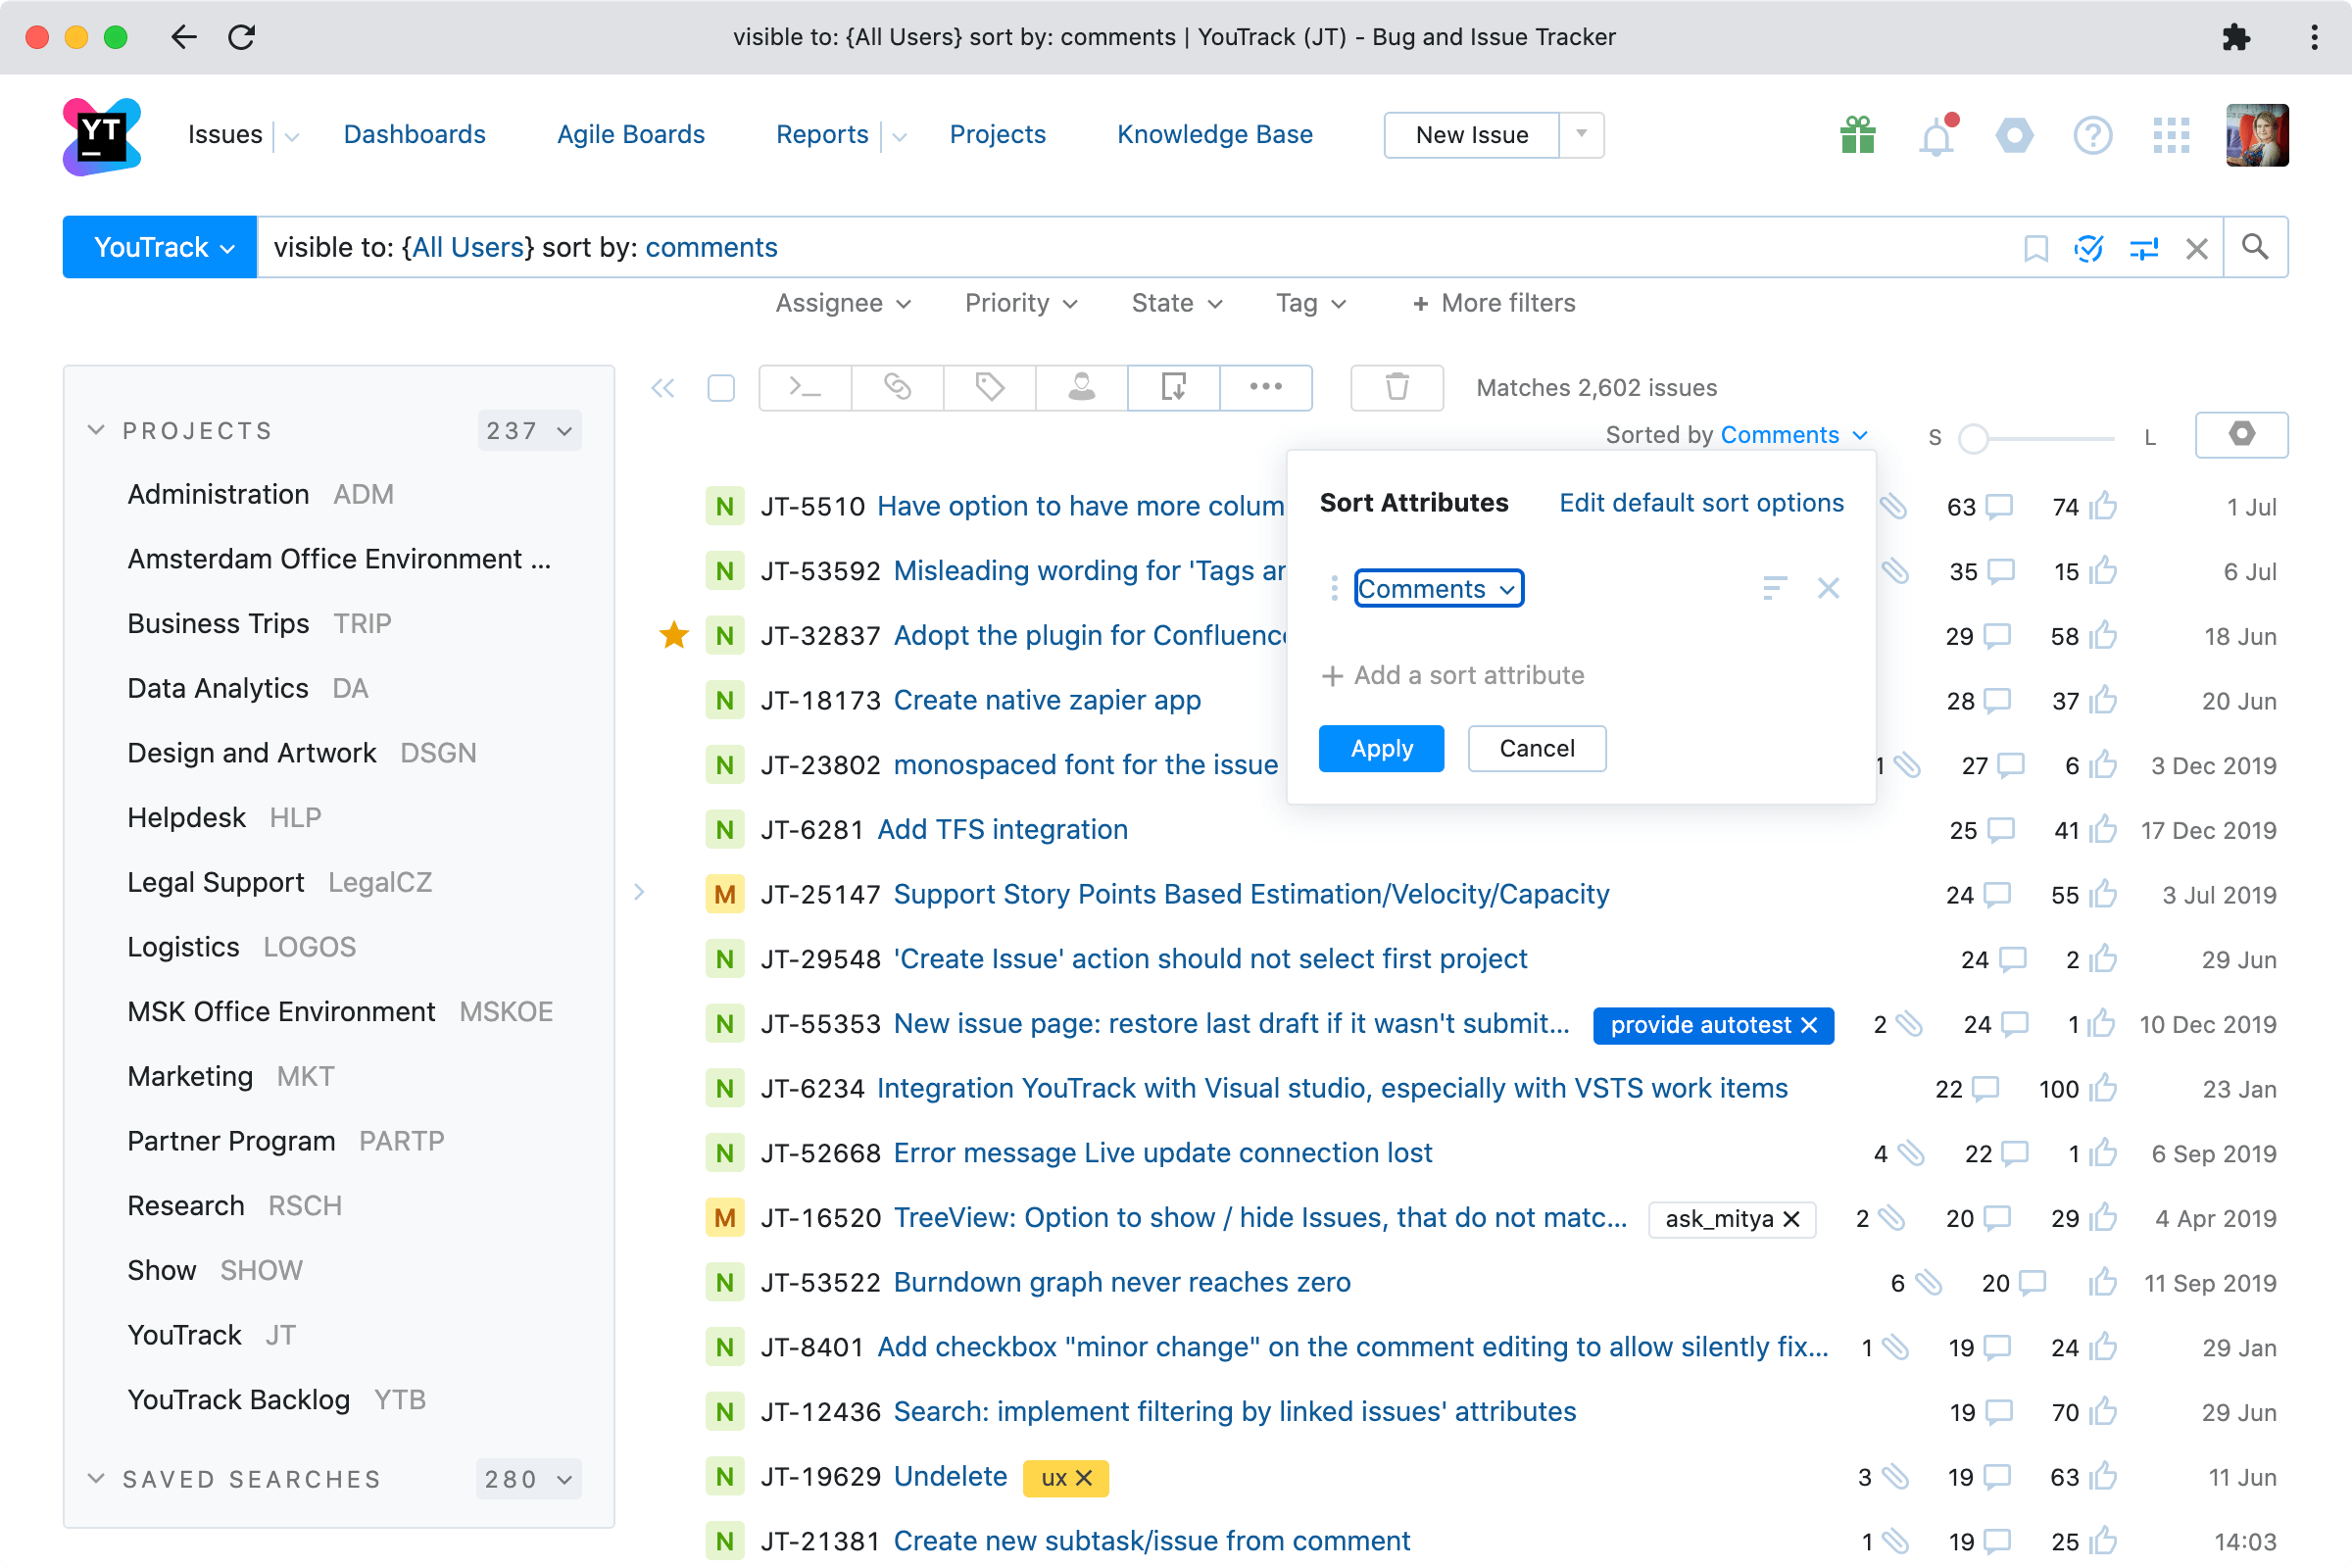Open the Agile Boards menu

630,135
